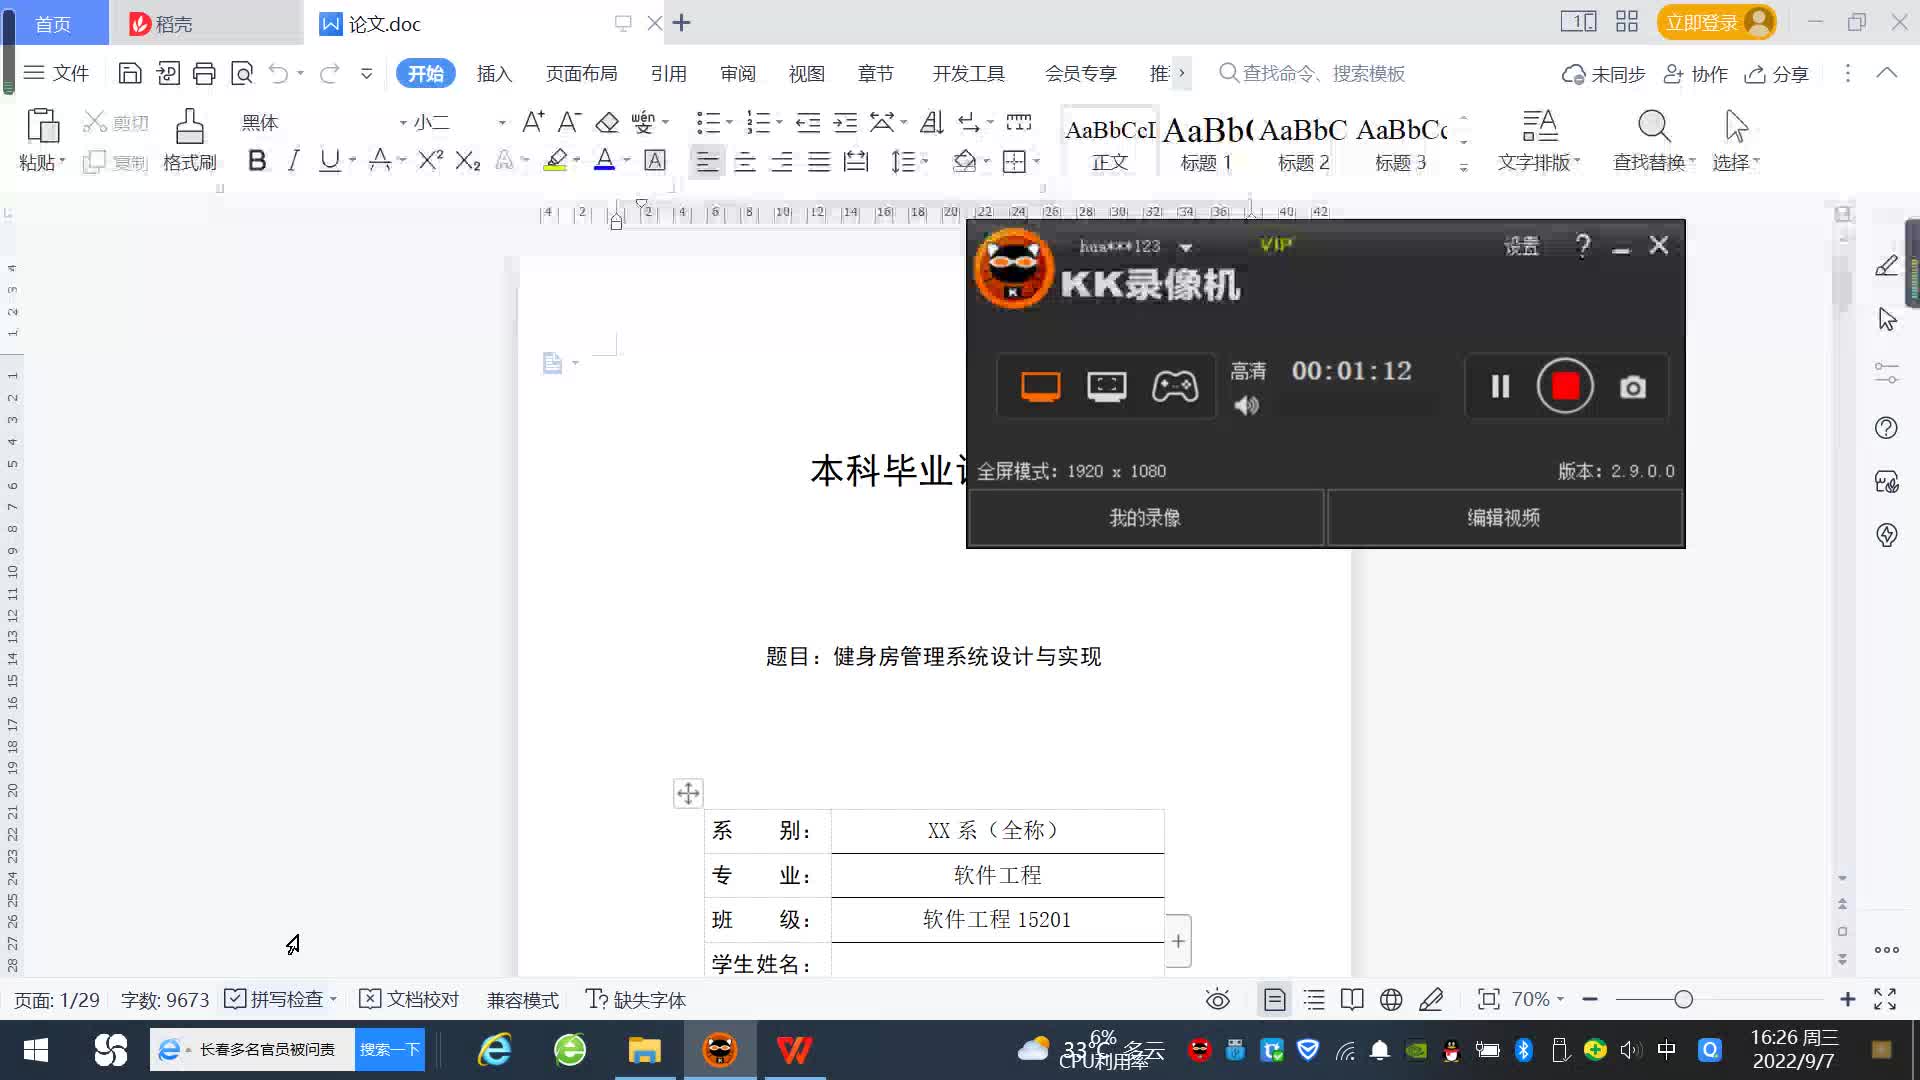Center align the paragraph
The image size is (1920, 1080).
coord(744,162)
